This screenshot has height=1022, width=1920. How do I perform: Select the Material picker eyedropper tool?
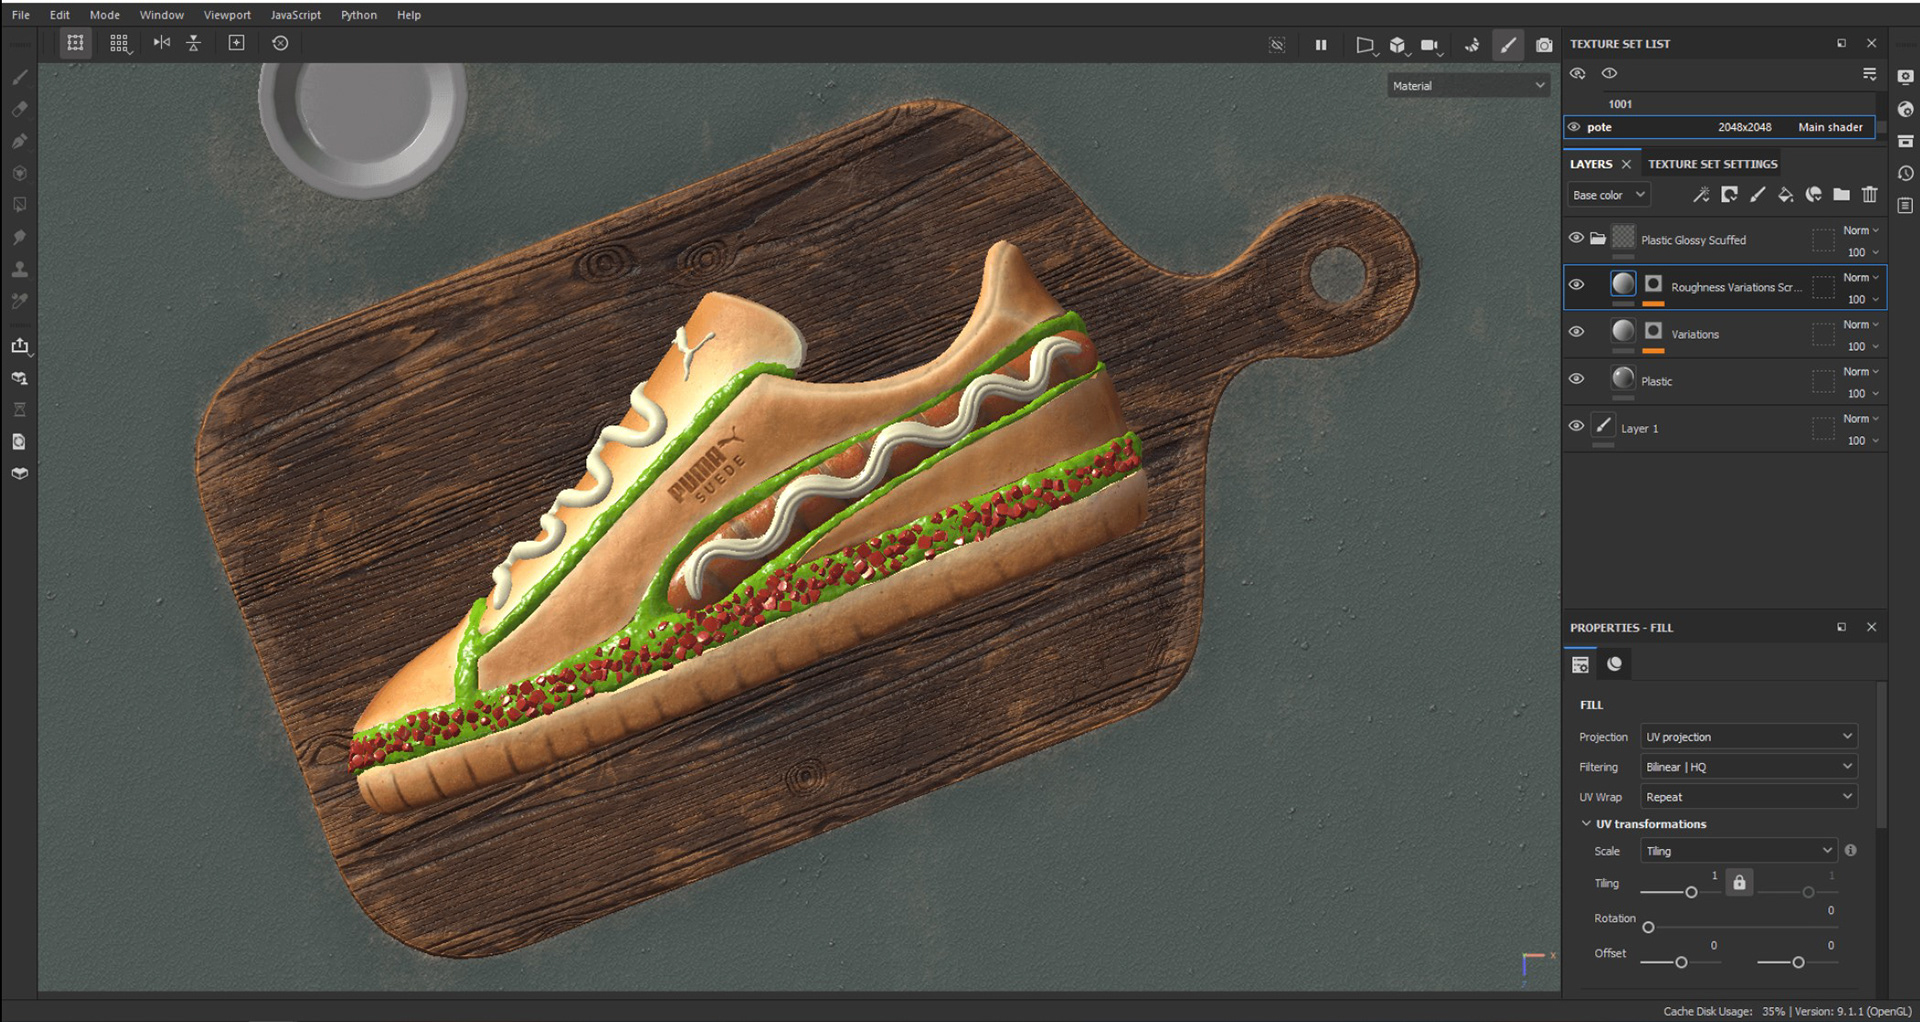pyautogui.click(x=19, y=301)
